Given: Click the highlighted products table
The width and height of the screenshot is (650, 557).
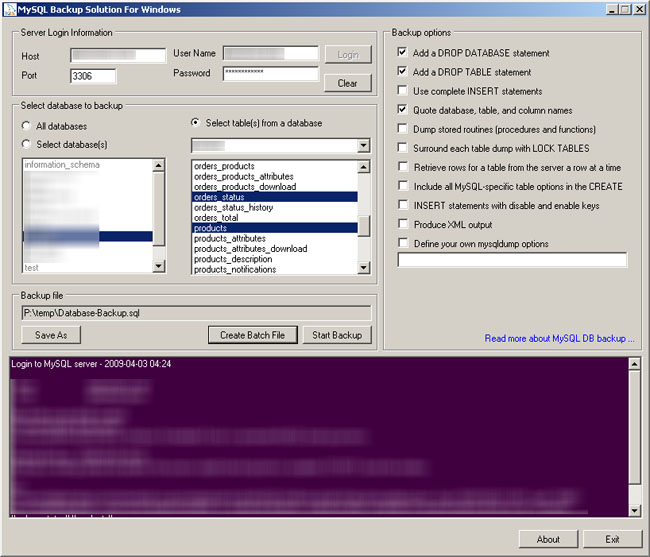Looking at the screenshot, I should pos(274,228).
